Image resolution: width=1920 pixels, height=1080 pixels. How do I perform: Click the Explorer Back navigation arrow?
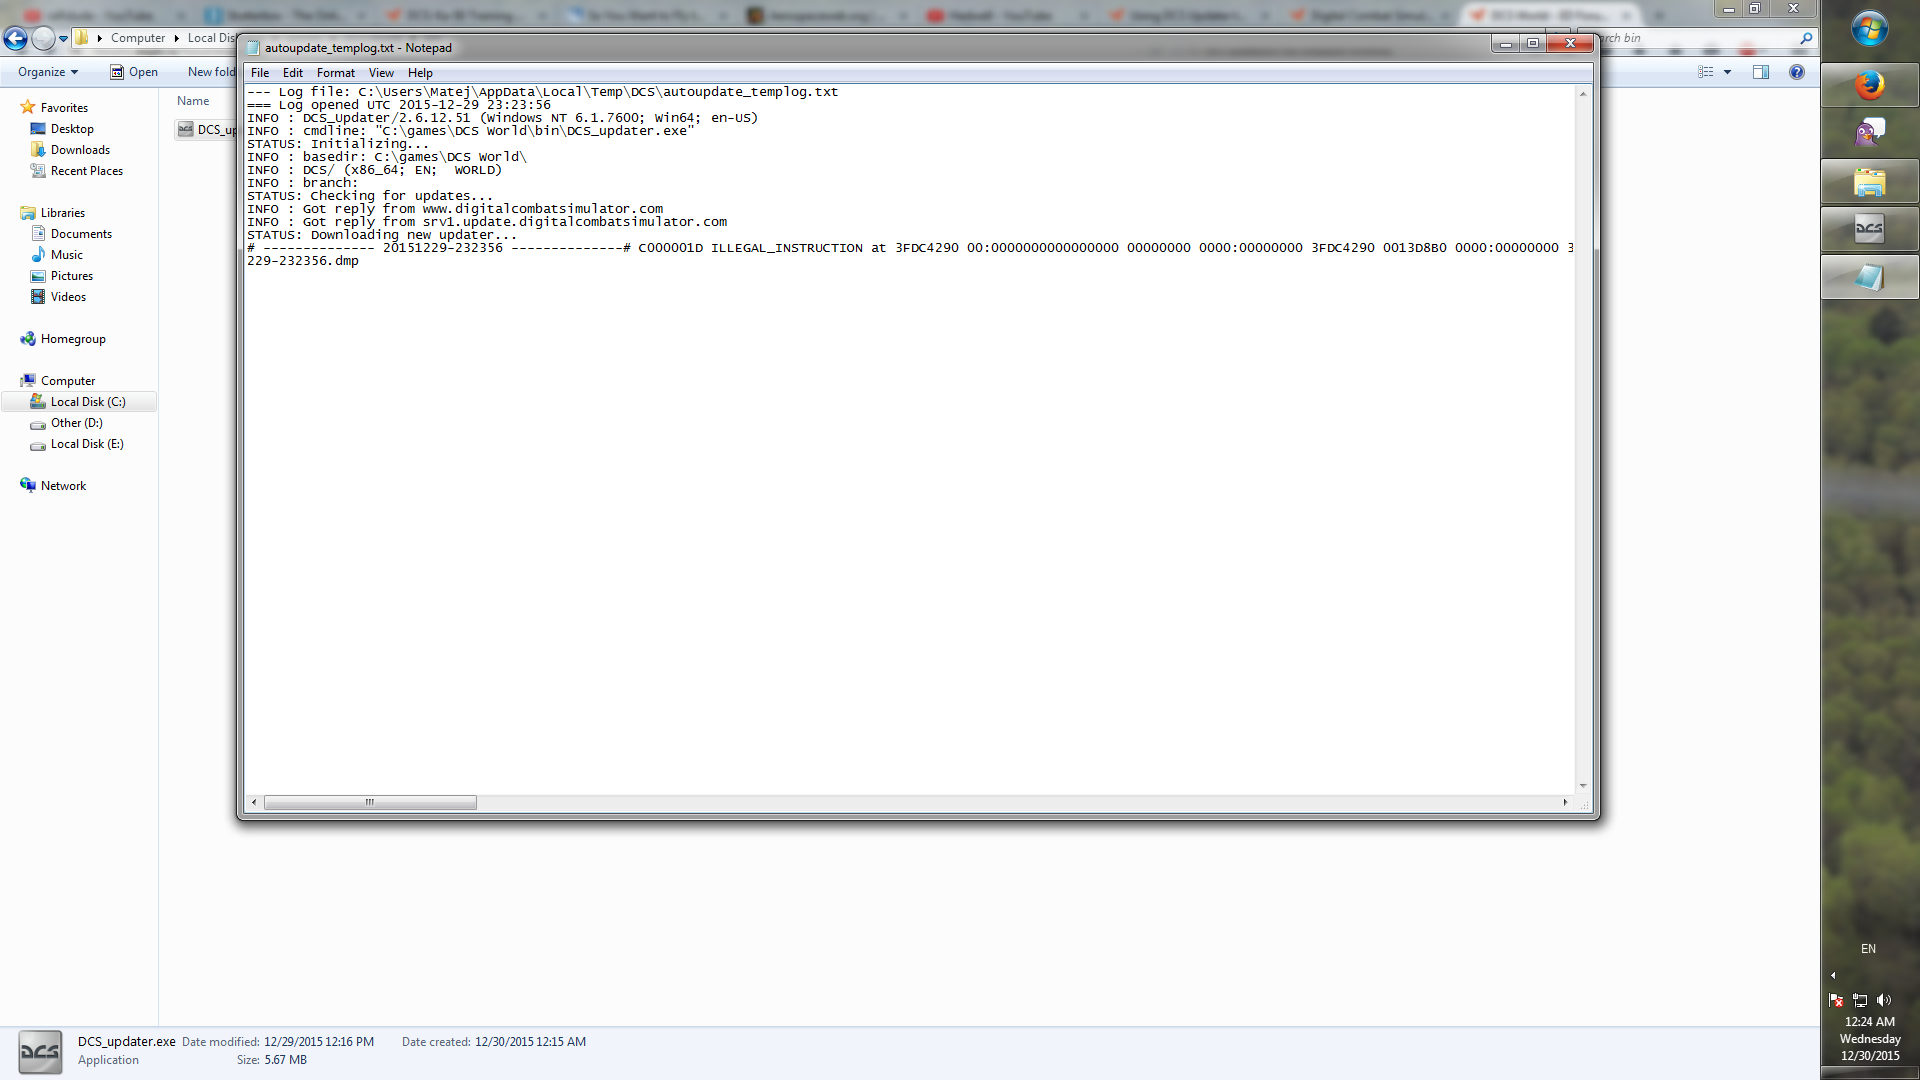pyautogui.click(x=15, y=39)
